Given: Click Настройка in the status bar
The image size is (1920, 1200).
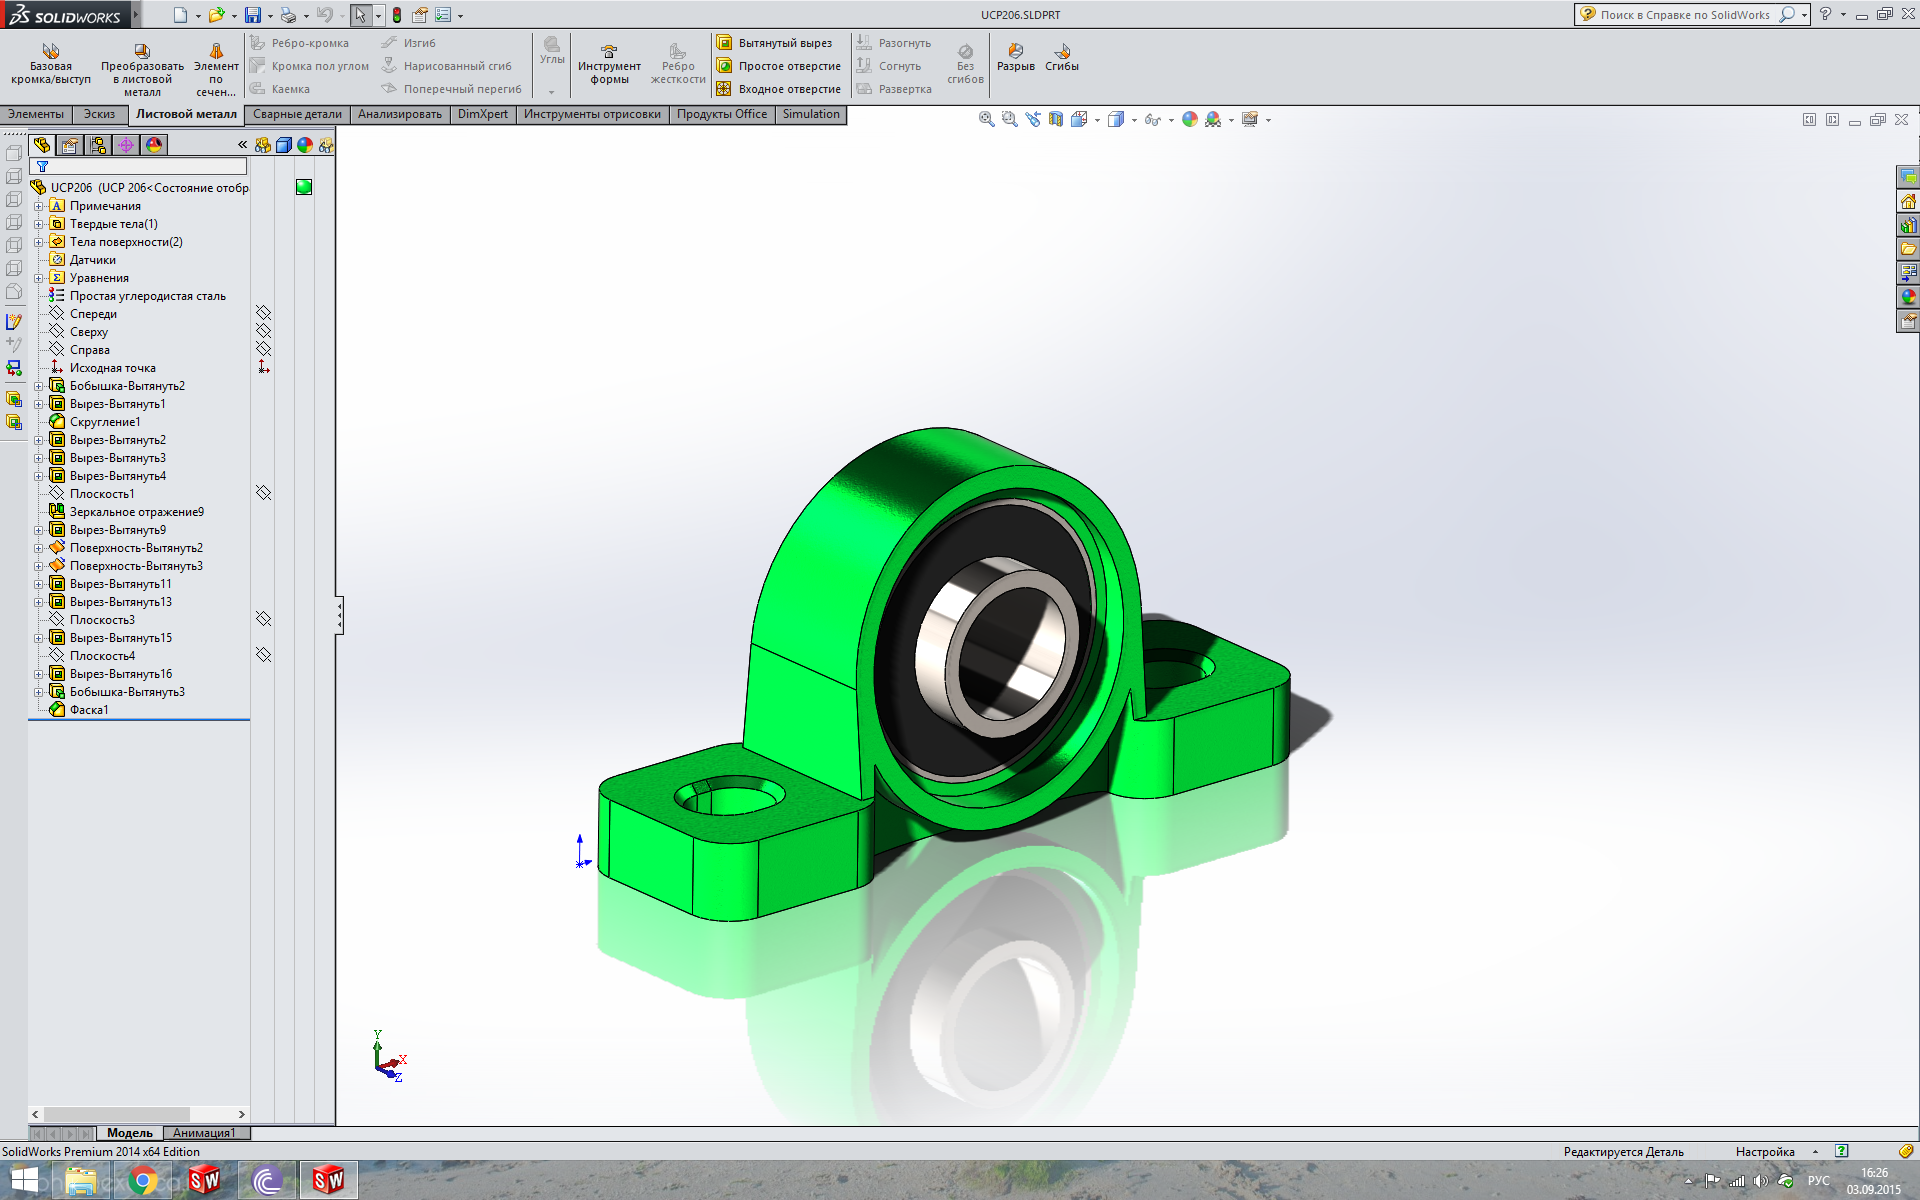Looking at the screenshot, I should 1765,1152.
